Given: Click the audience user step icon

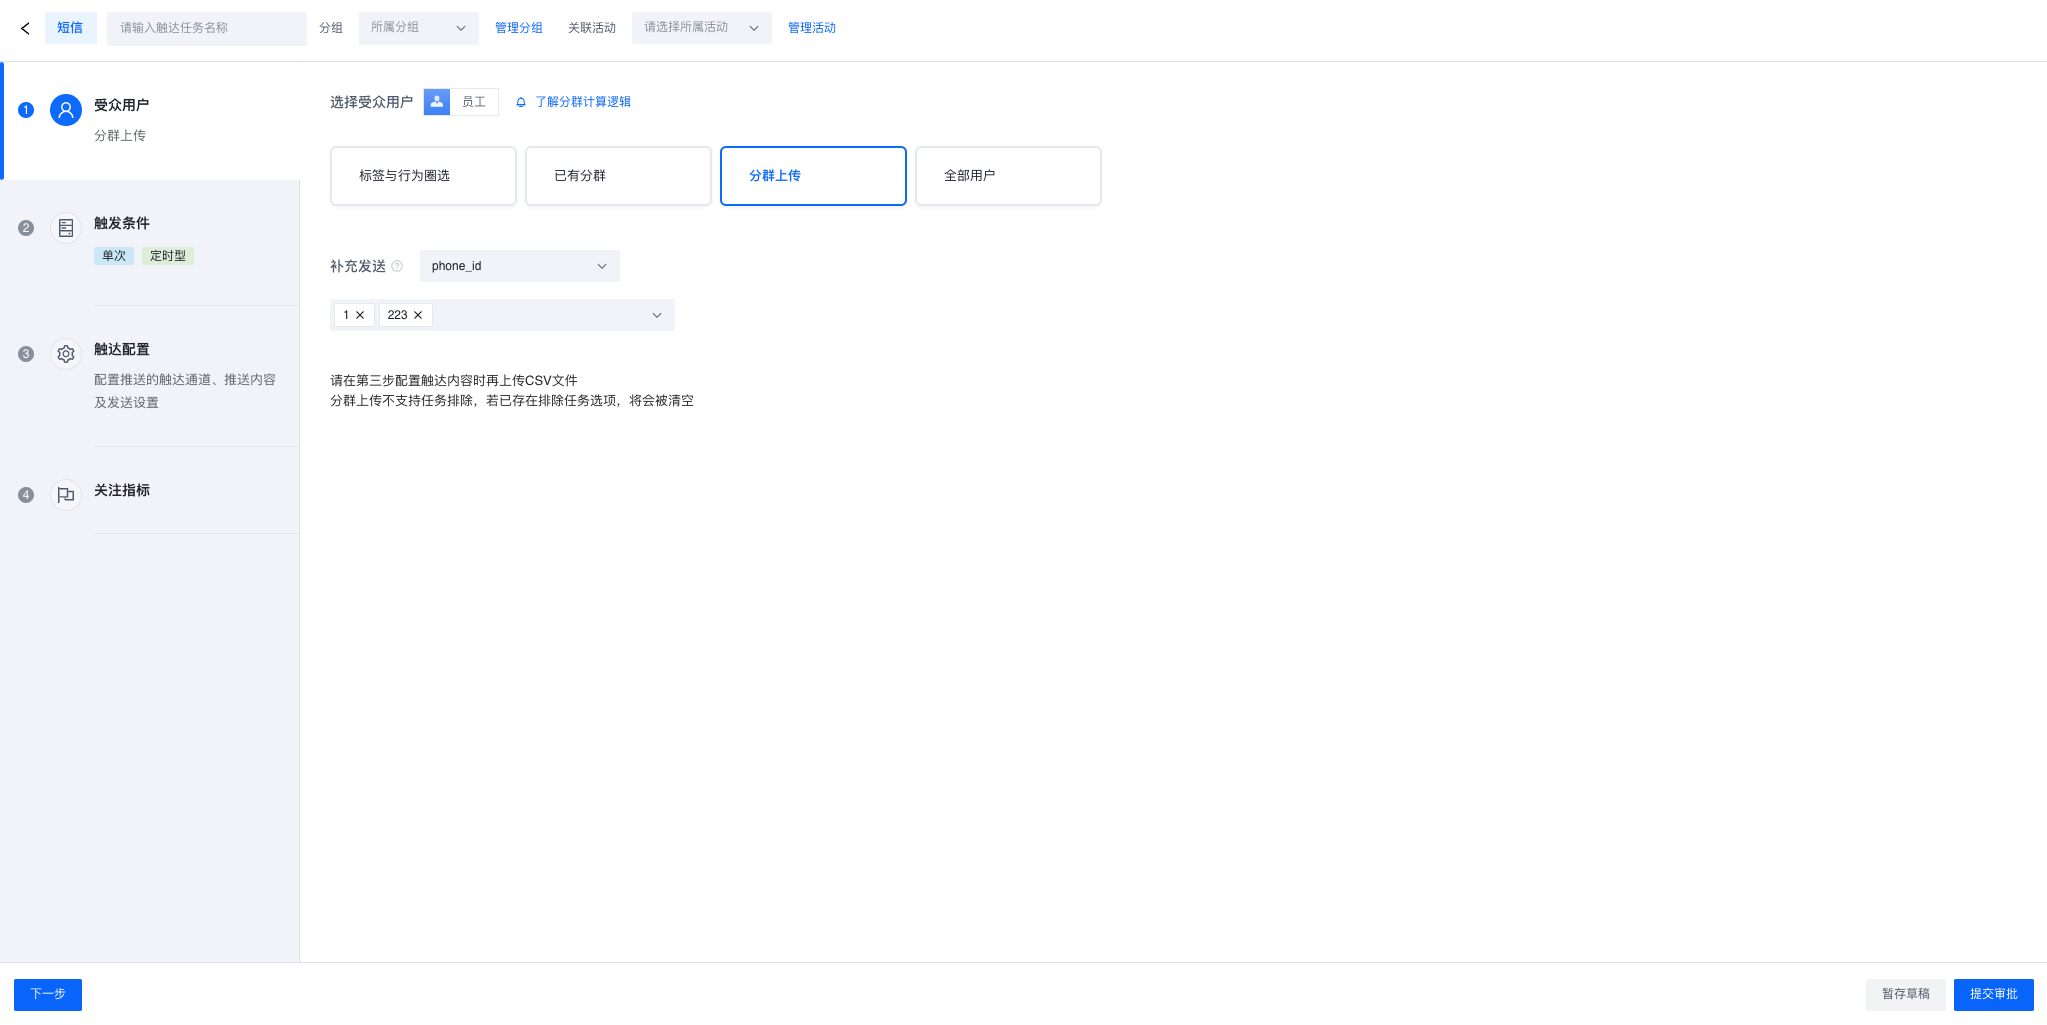Looking at the screenshot, I should [66, 110].
